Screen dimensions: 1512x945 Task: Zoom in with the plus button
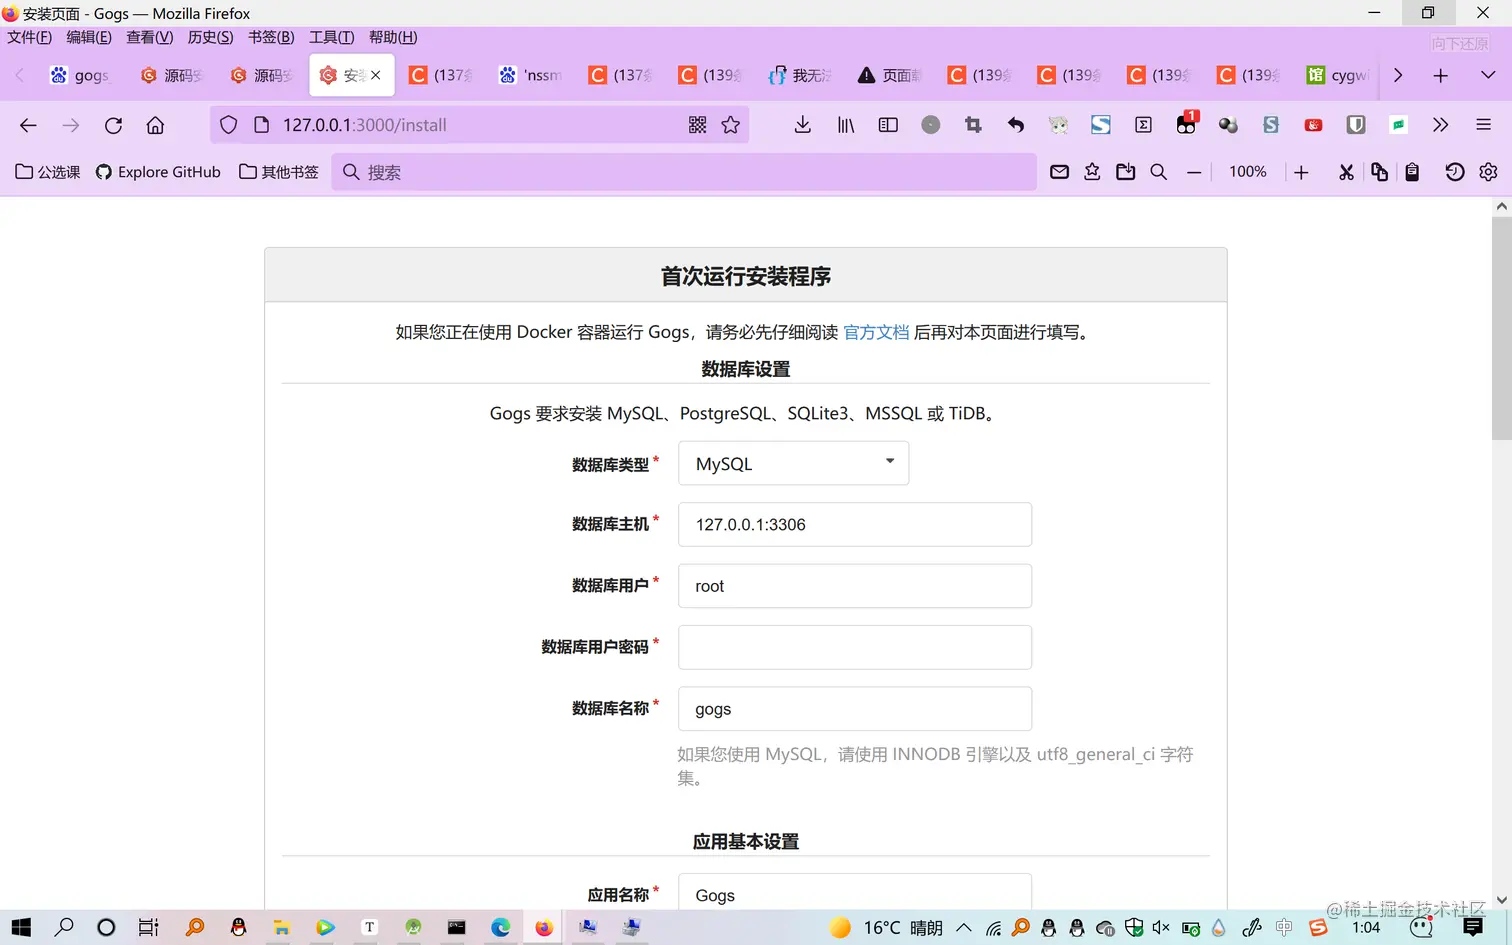tap(1301, 172)
